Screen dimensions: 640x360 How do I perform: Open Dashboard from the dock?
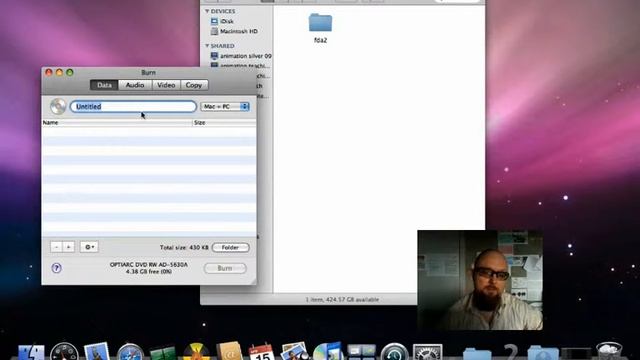(64, 352)
